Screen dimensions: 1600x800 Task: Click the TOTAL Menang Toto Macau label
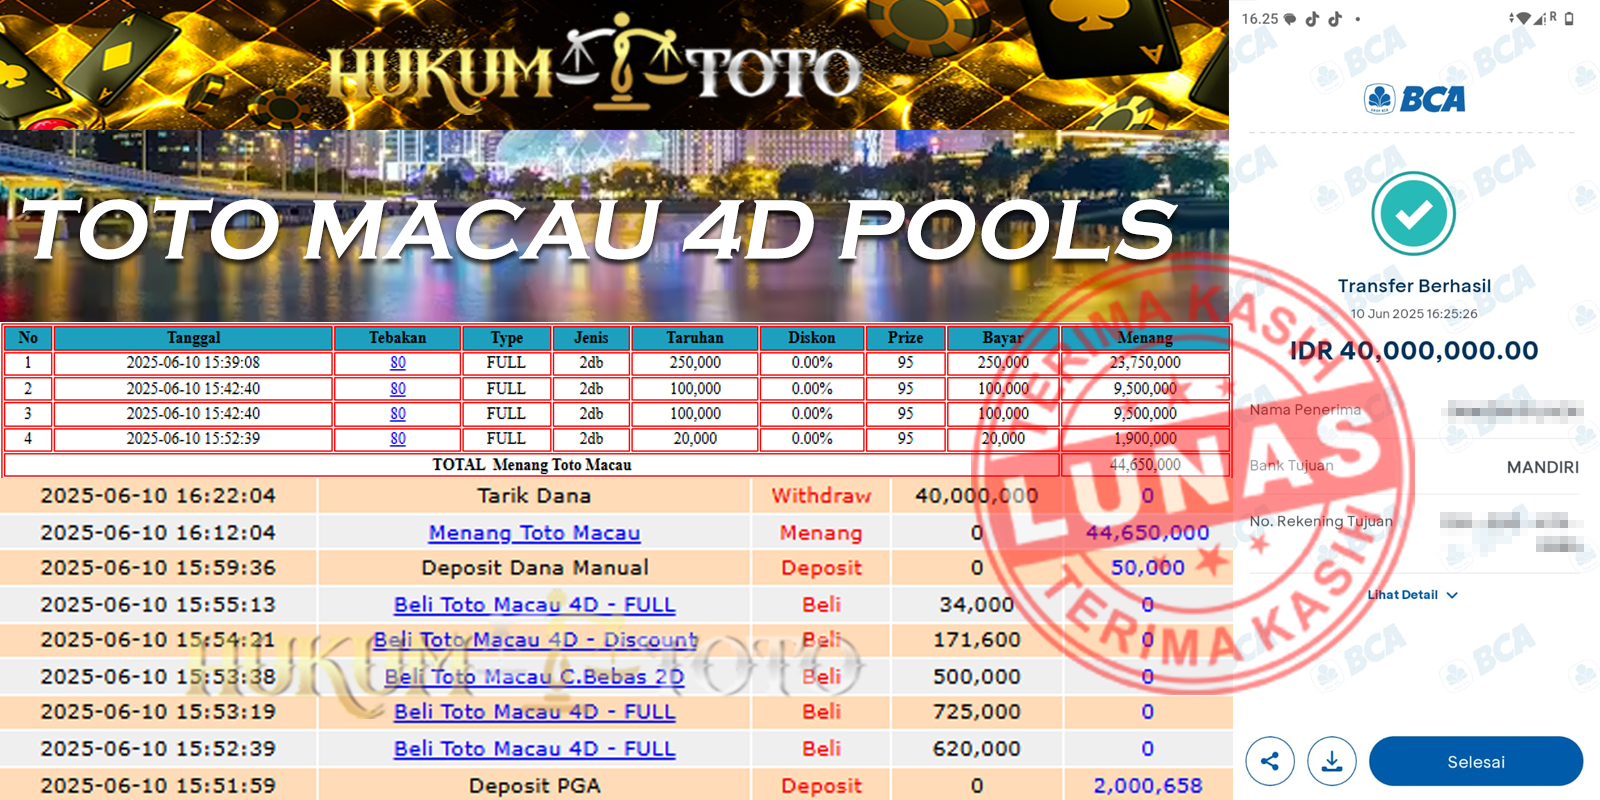coord(532,465)
